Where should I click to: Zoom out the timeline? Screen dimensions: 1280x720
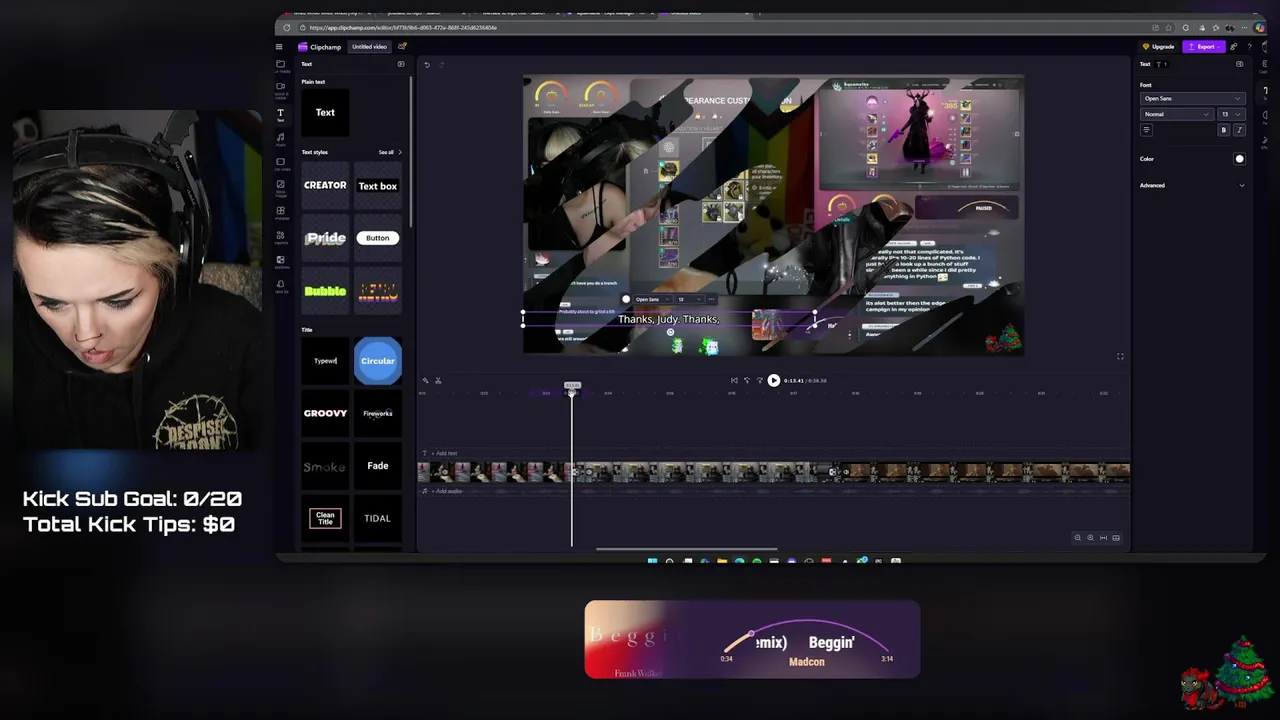point(1077,538)
